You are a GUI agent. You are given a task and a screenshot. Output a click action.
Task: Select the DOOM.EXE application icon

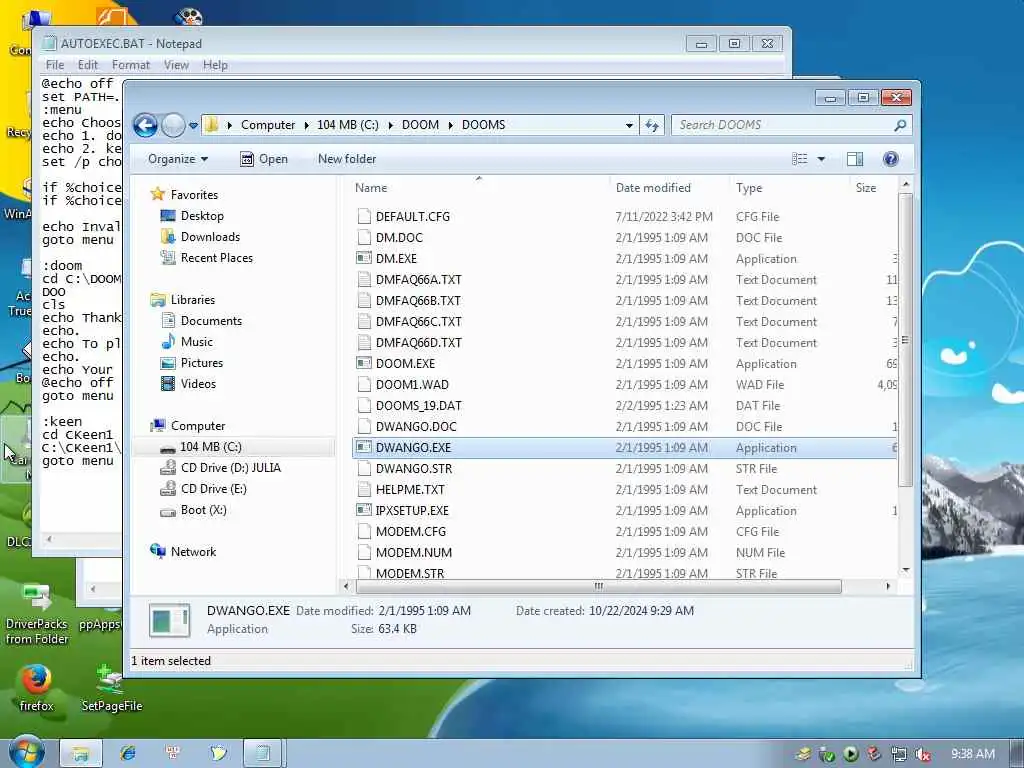(x=364, y=363)
